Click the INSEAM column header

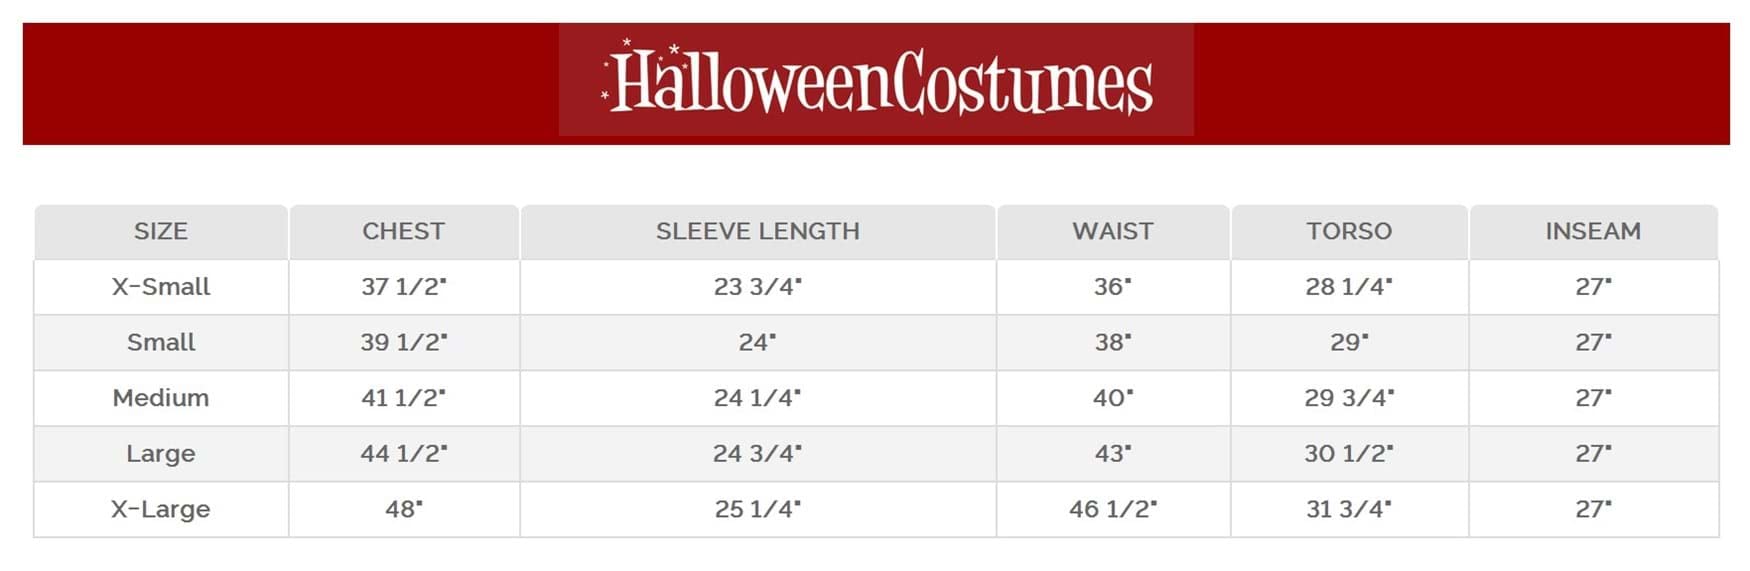click(1592, 231)
